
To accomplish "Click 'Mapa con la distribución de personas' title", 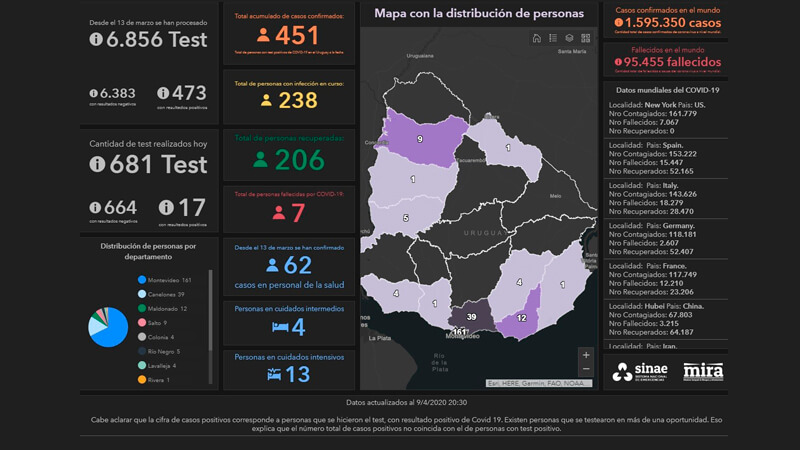I will pos(479,14).
